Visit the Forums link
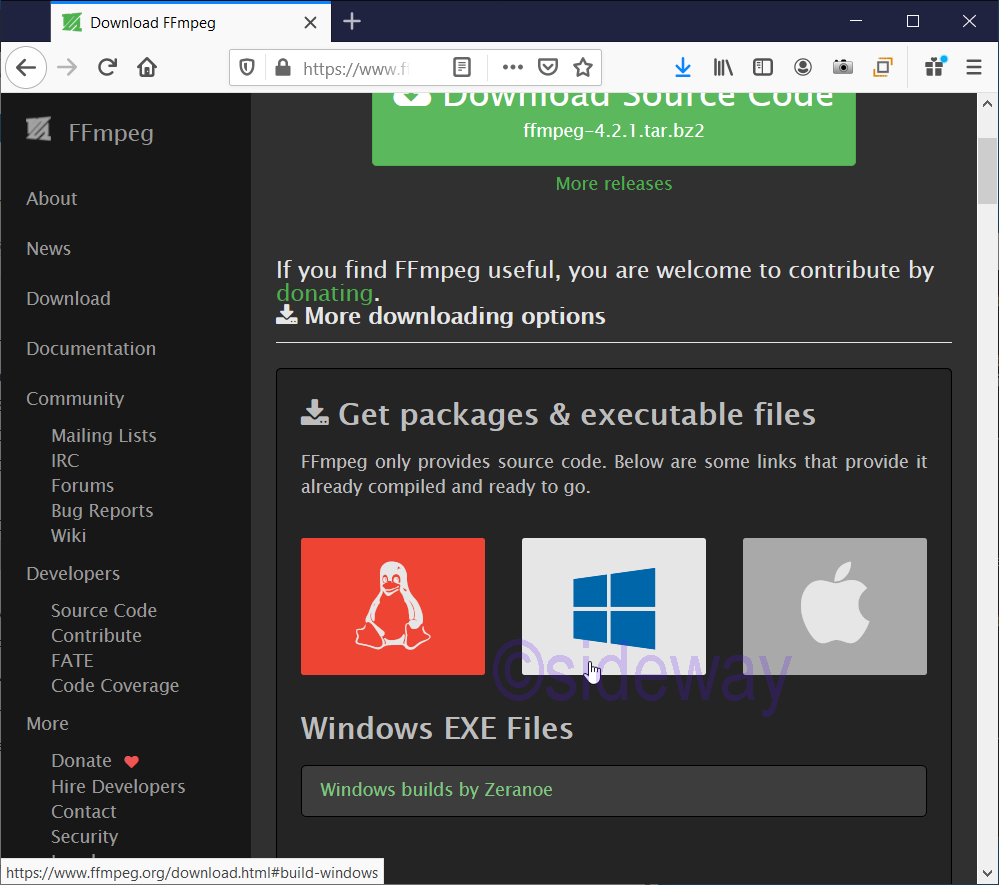 coord(83,486)
